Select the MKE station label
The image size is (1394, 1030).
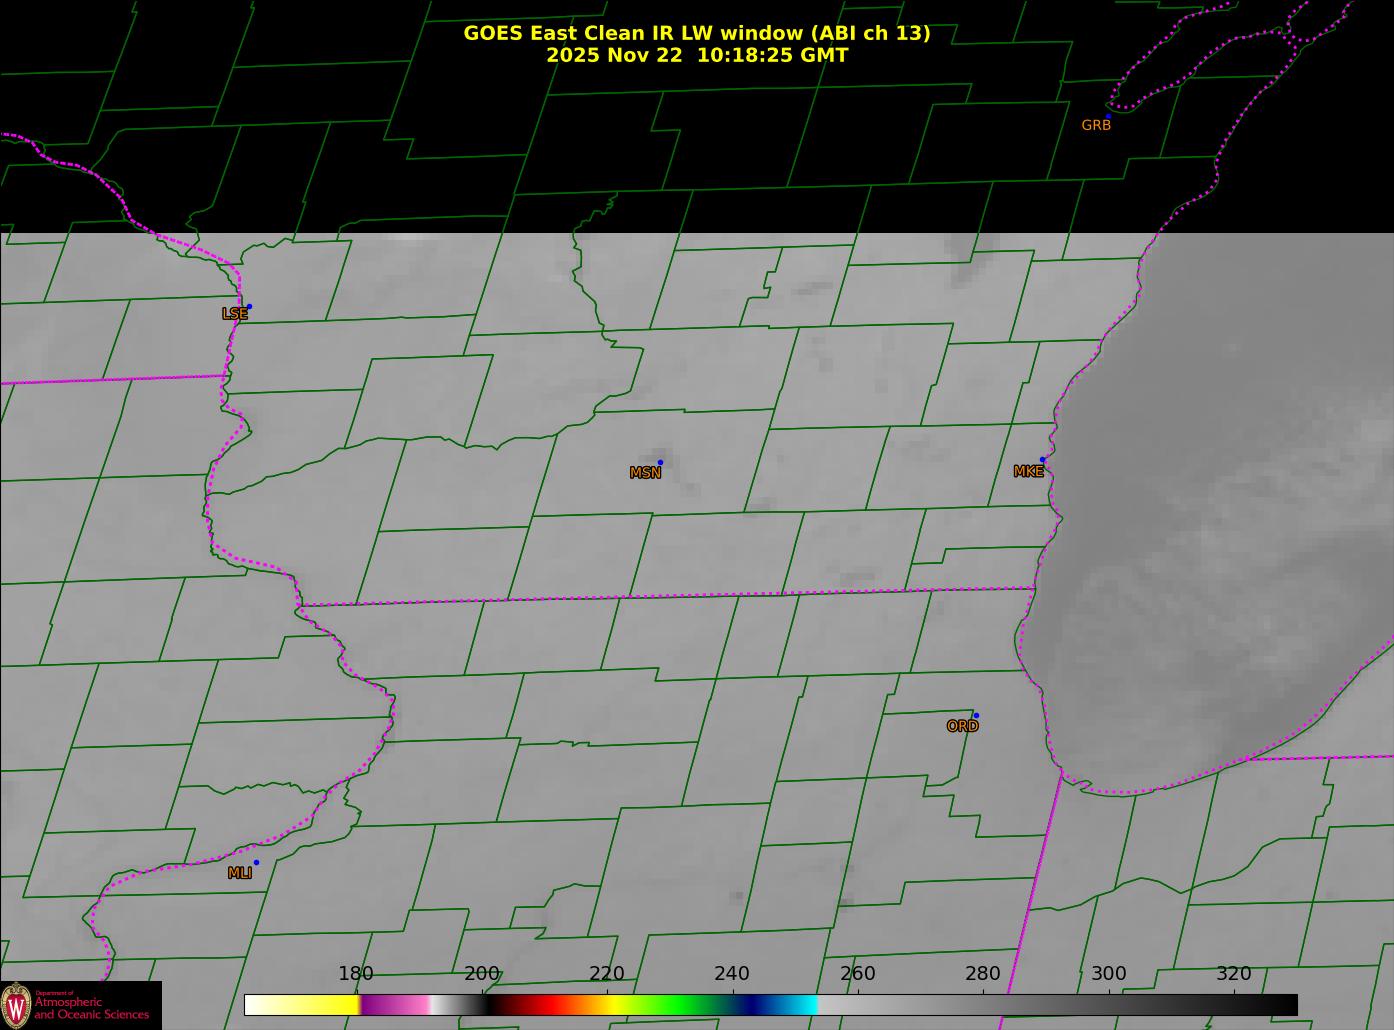(1028, 471)
